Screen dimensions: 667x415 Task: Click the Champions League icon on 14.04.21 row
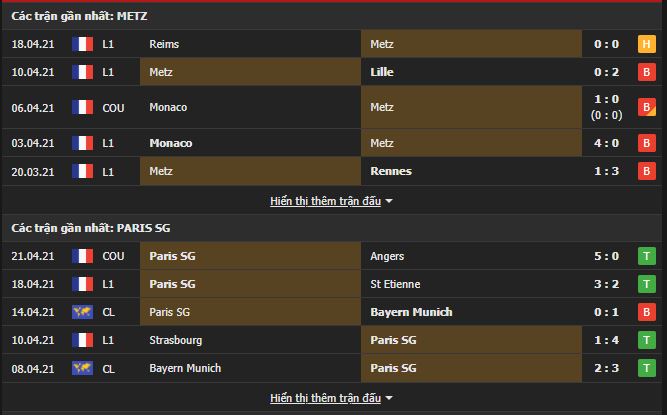coord(82,312)
